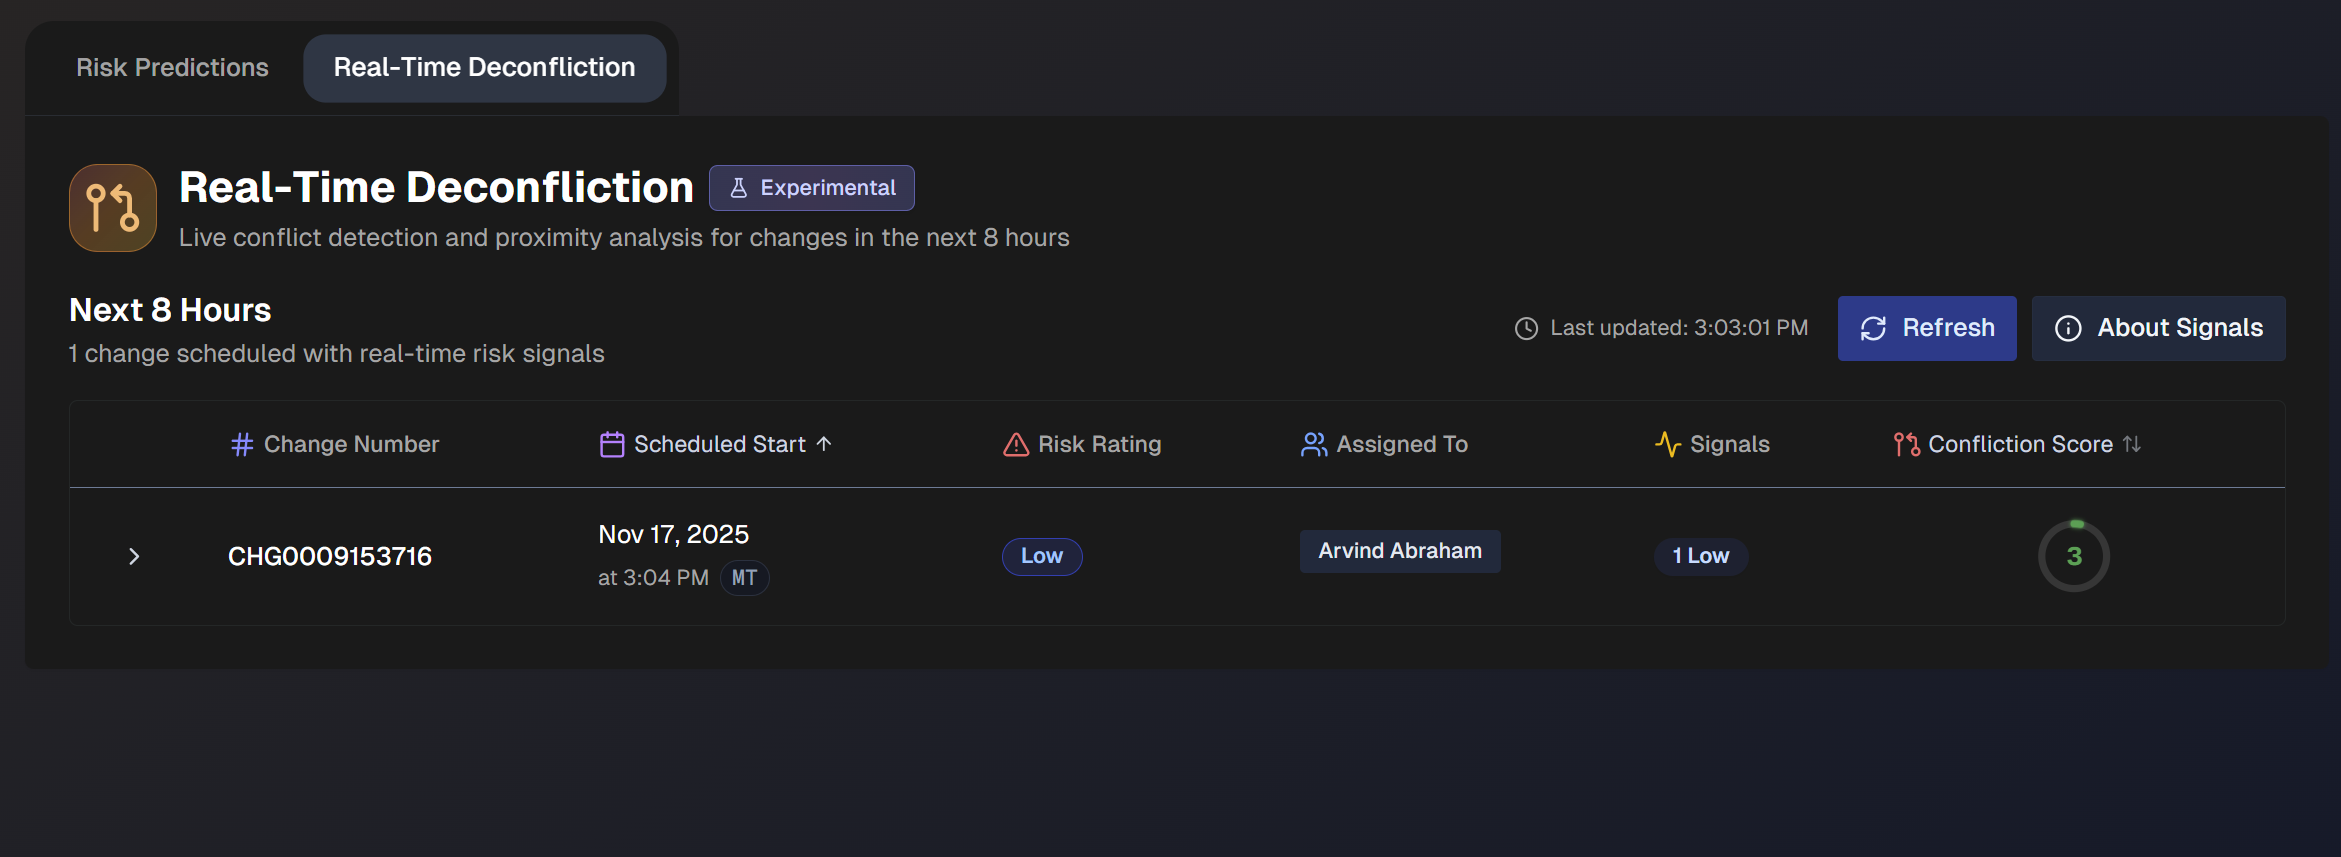This screenshot has height=857, width=2341.
Task: Expand the CHG0009153716 row chevron
Action: pos(134,556)
